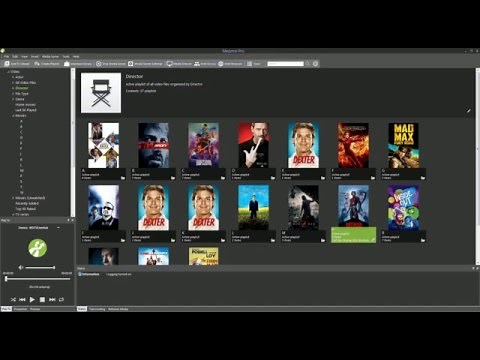Select the Director tree item
This screenshot has width=480, height=360.
click(x=22, y=88)
